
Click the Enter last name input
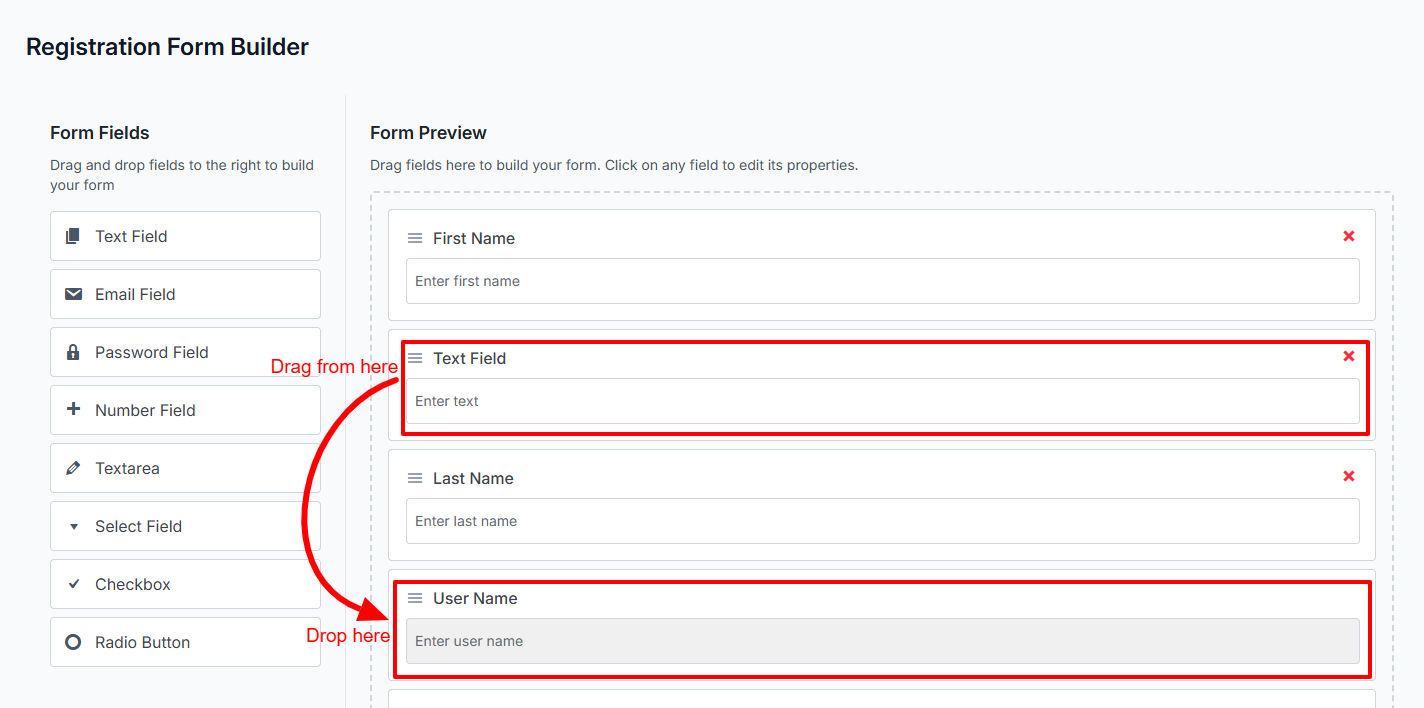click(x=882, y=521)
